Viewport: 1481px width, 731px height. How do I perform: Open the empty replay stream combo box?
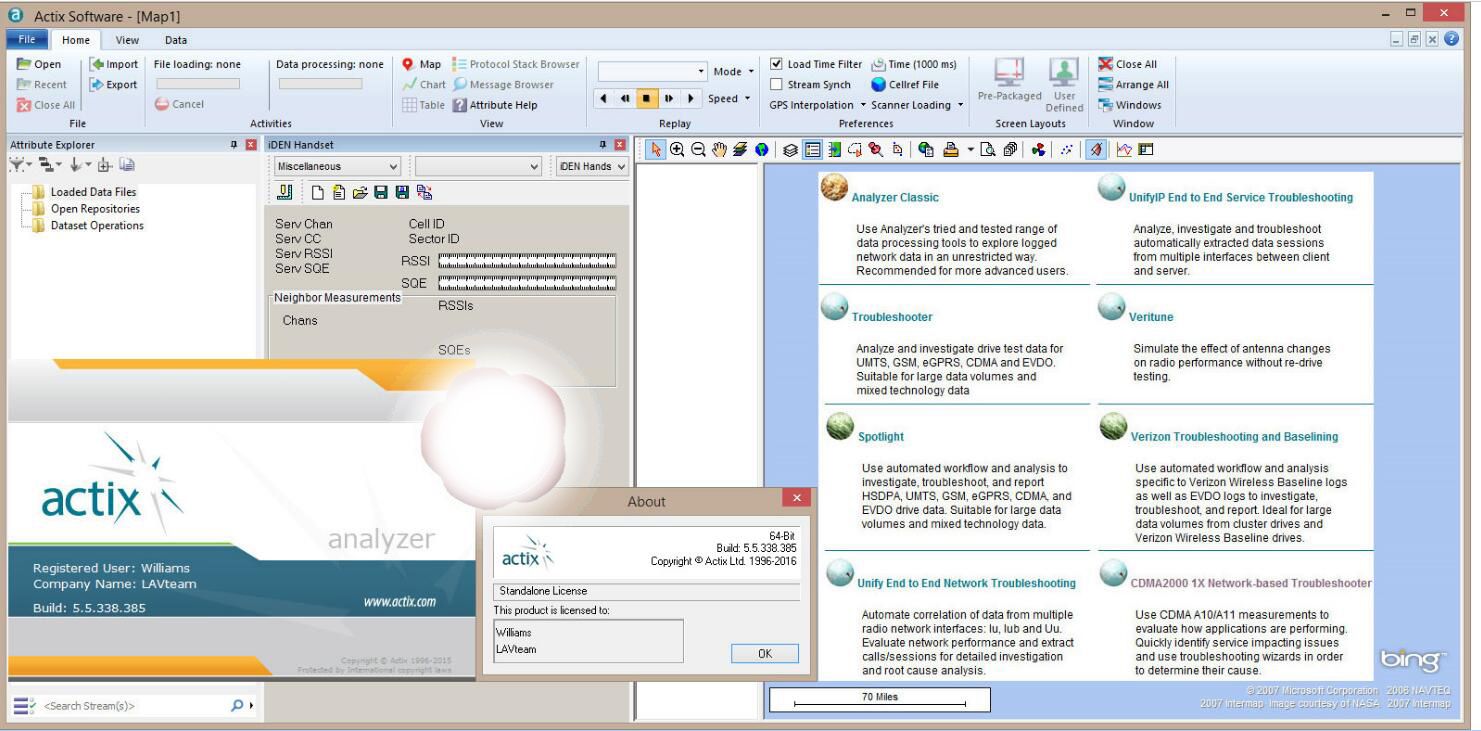pos(652,72)
